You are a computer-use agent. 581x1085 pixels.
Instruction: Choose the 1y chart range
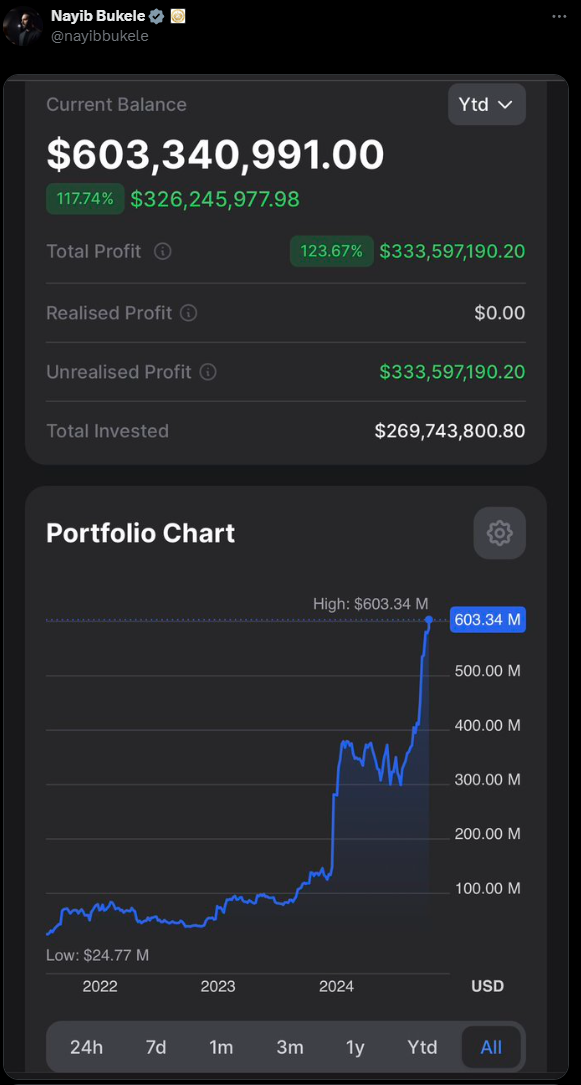pyautogui.click(x=355, y=1047)
